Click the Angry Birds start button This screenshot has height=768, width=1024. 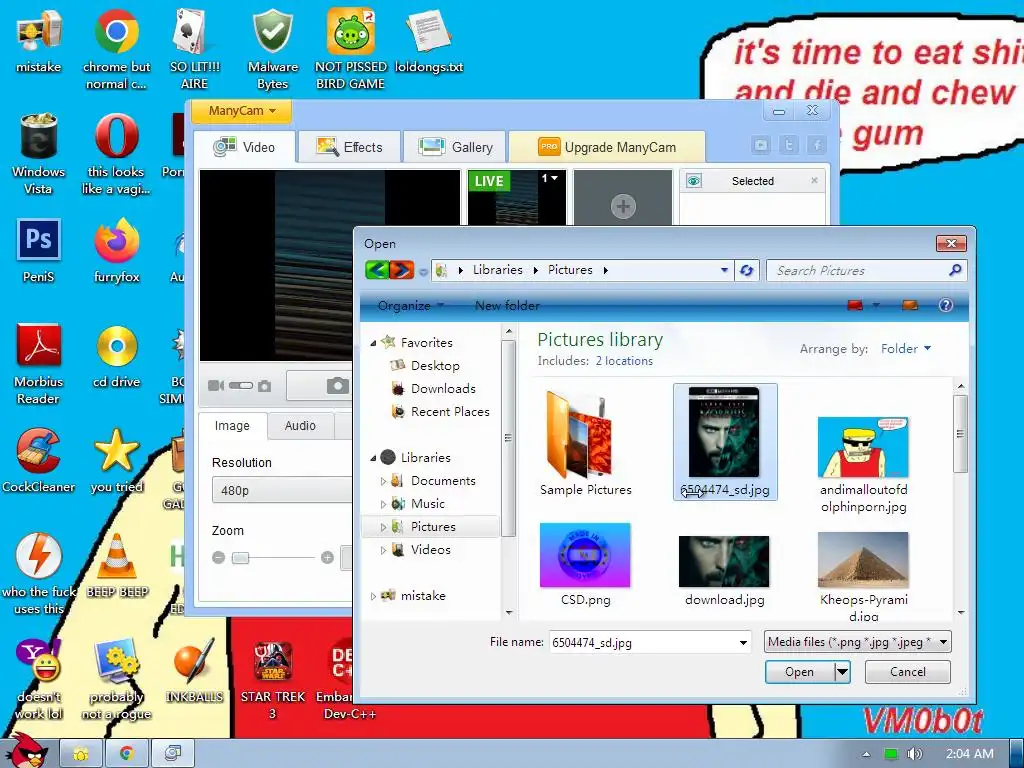click(x=25, y=752)
